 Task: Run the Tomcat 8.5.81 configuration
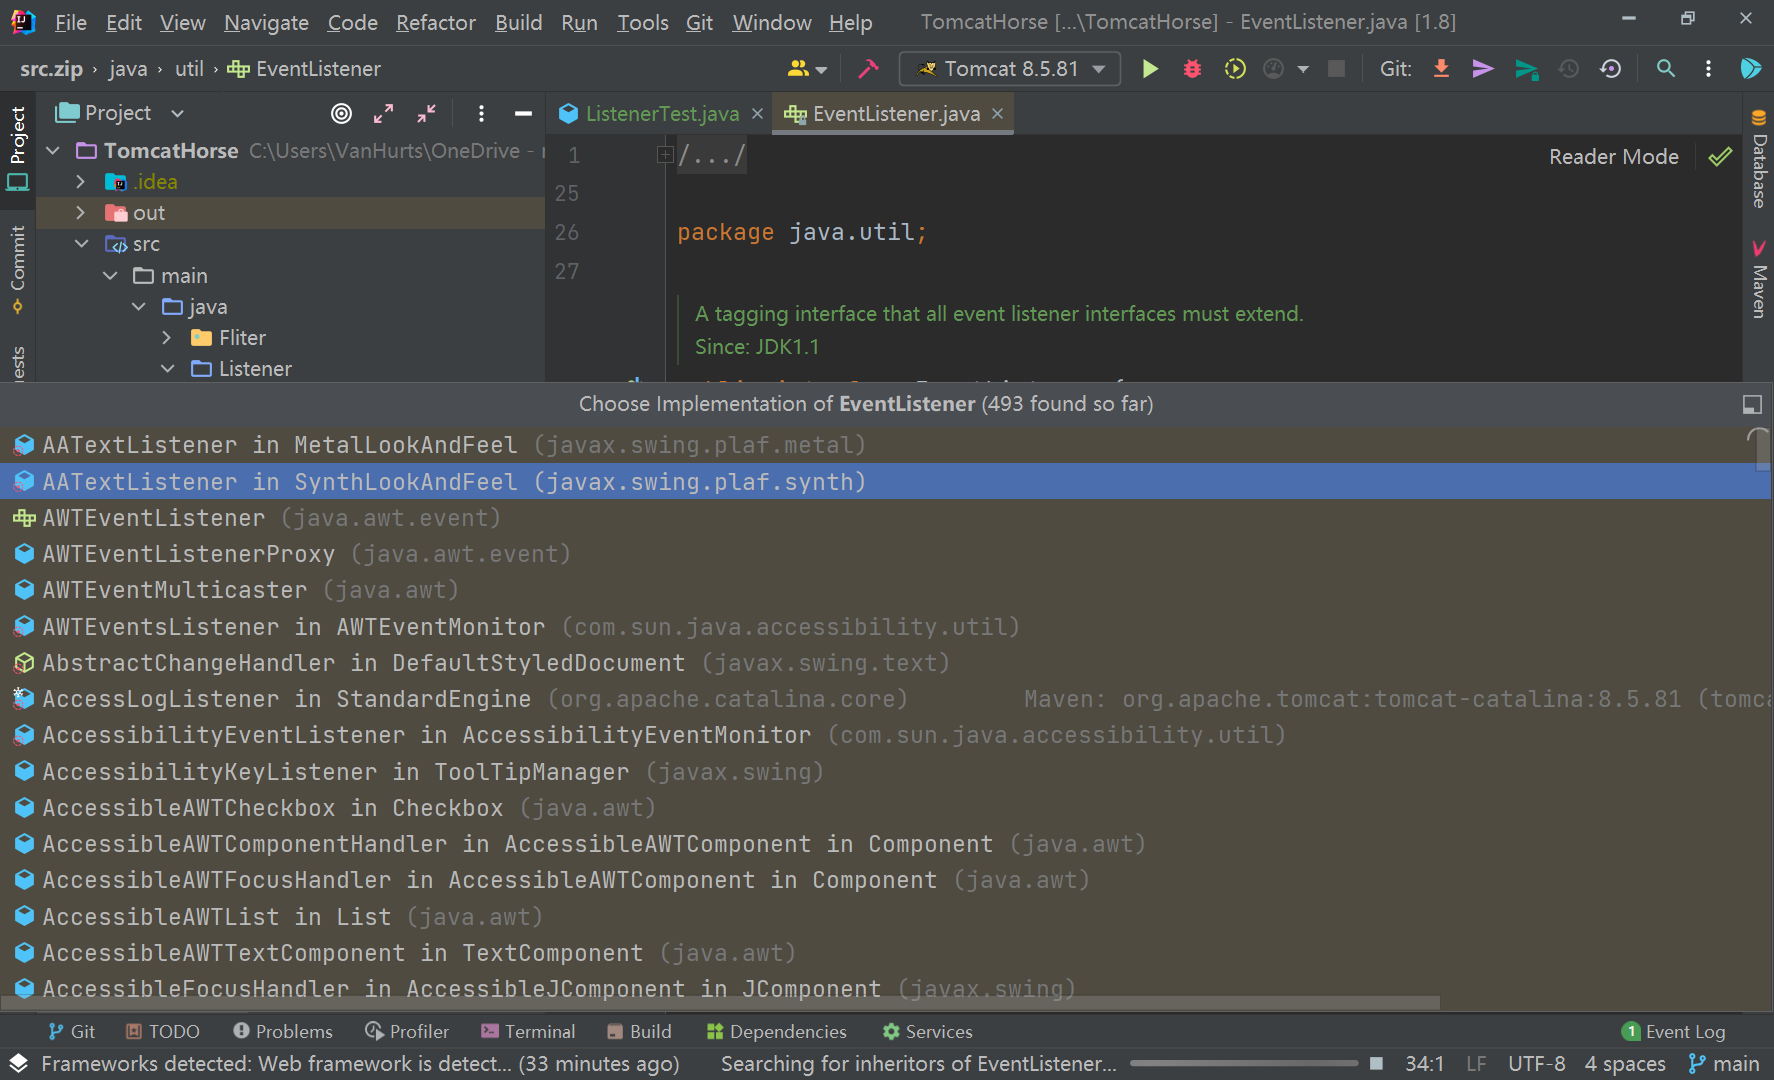click(x=1150, y=68)
